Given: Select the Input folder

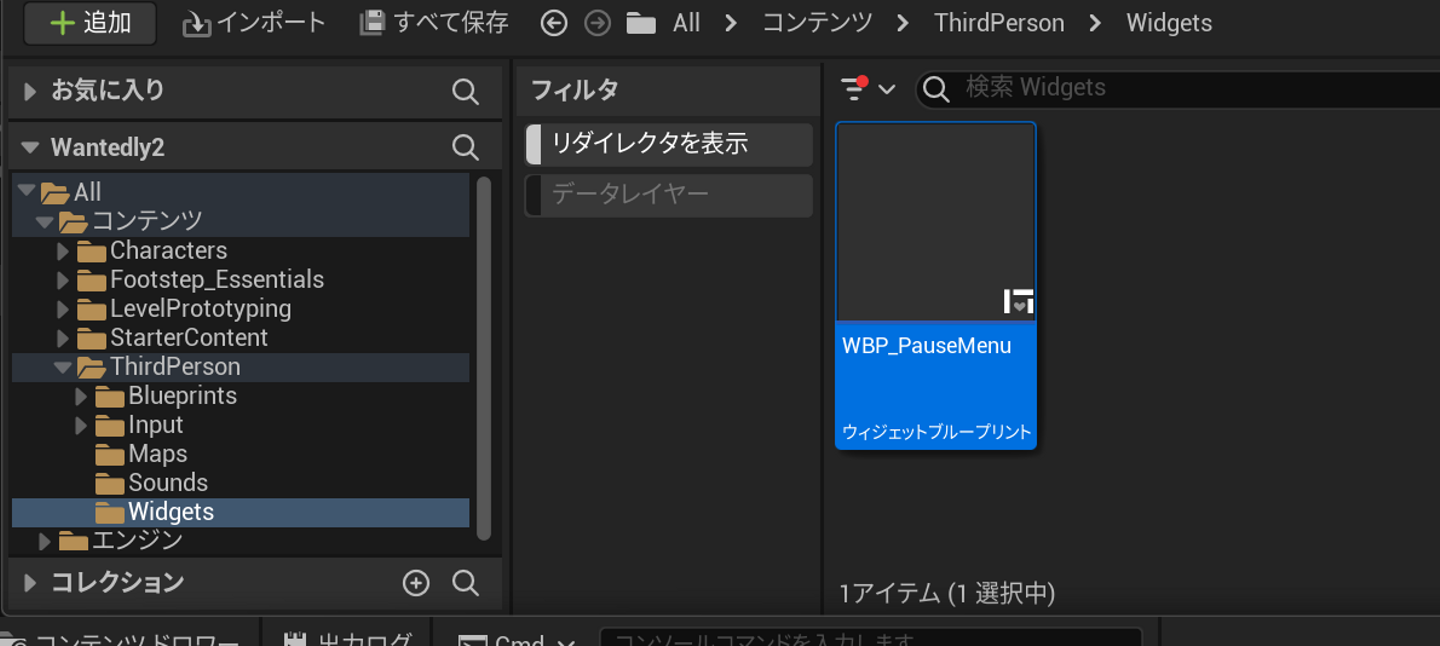Looking at the screenshot, I should 240,425.
